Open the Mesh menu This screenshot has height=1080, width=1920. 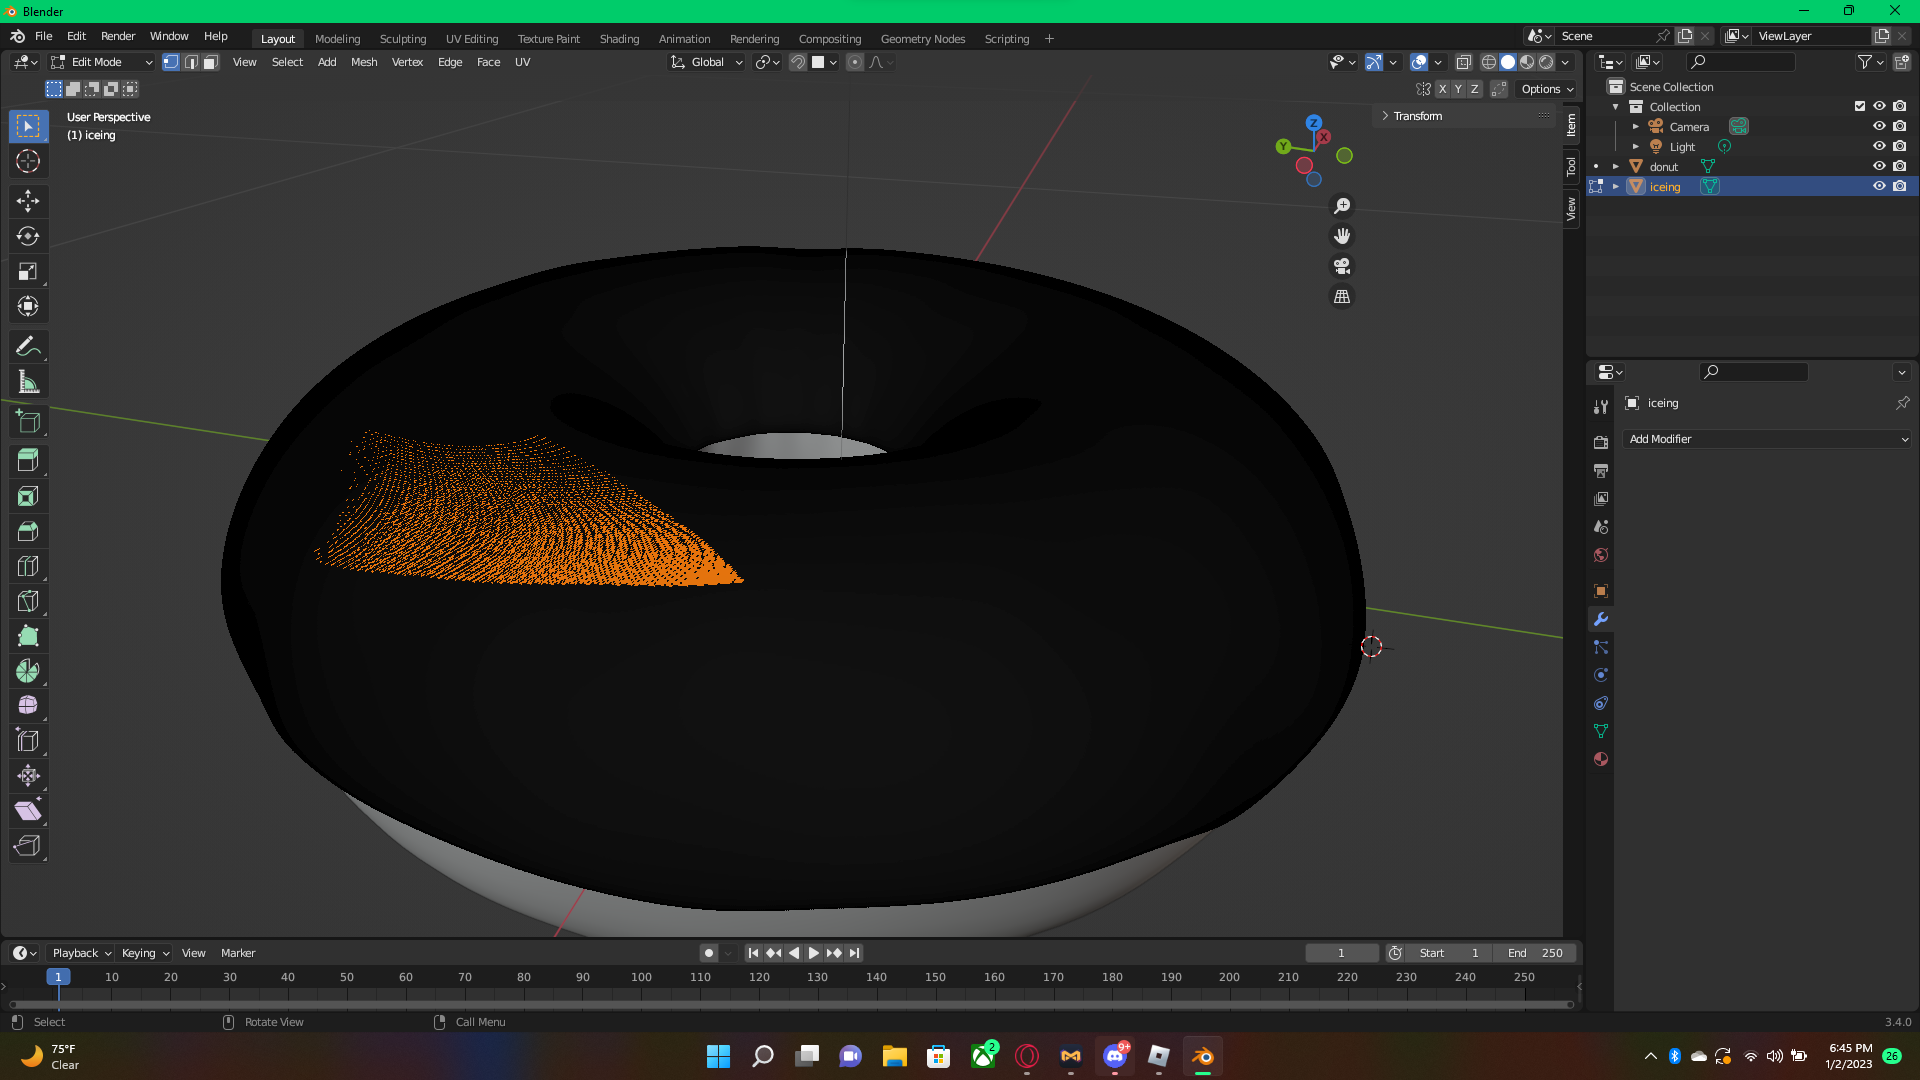pyautogui.click(x=364, y=62)
